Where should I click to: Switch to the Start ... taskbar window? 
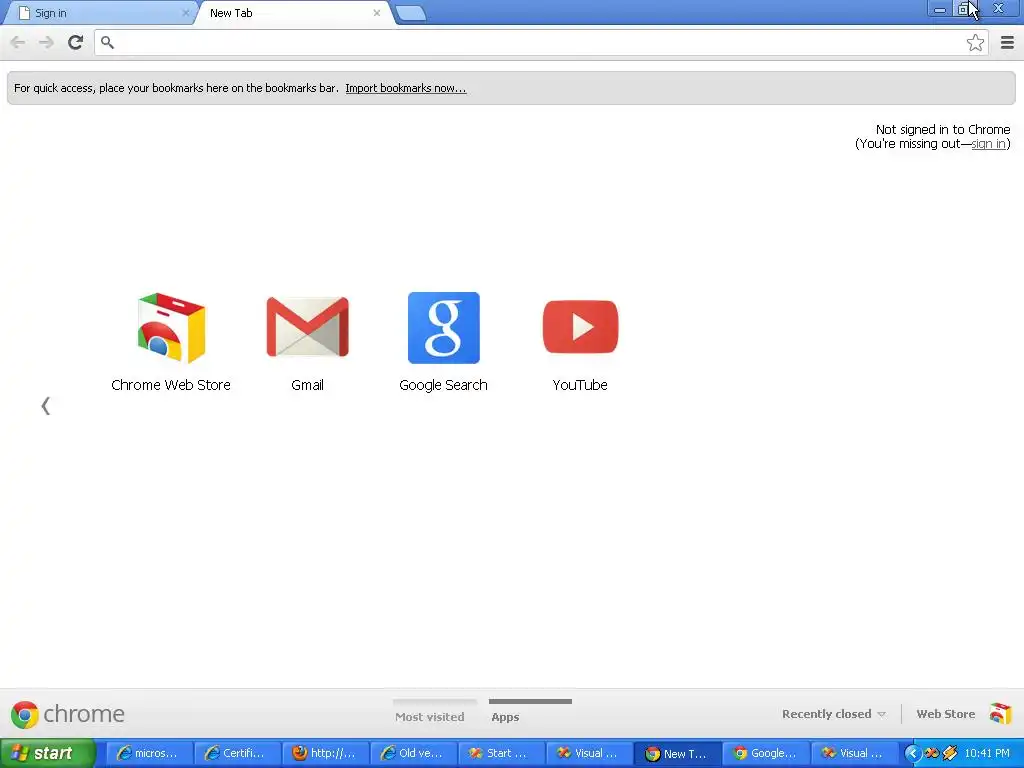coord(502,753)
